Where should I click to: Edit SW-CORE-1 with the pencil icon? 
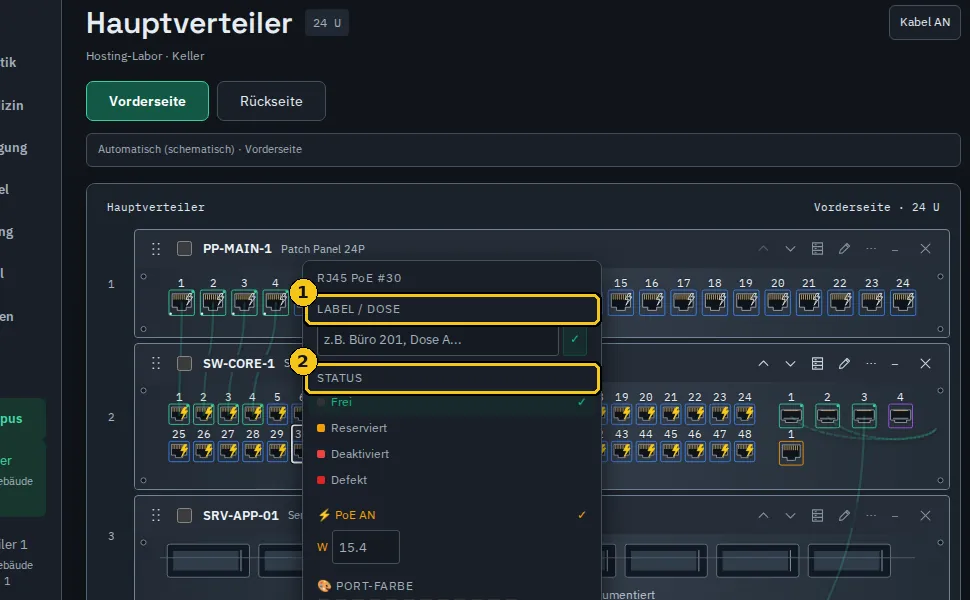pos(844,364)
